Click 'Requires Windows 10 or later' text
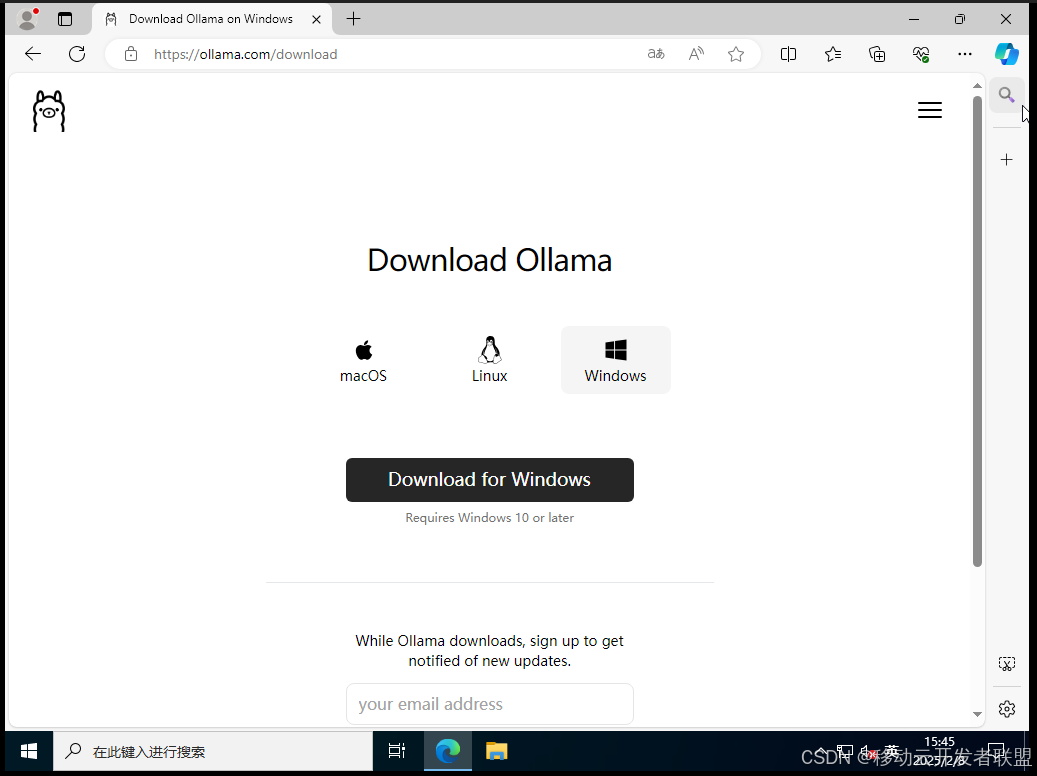 tap(489, 517)
